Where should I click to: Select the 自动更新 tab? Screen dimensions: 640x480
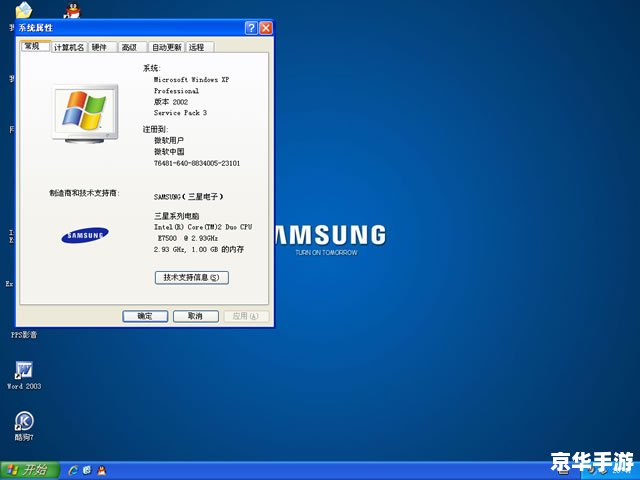(167, 47)
